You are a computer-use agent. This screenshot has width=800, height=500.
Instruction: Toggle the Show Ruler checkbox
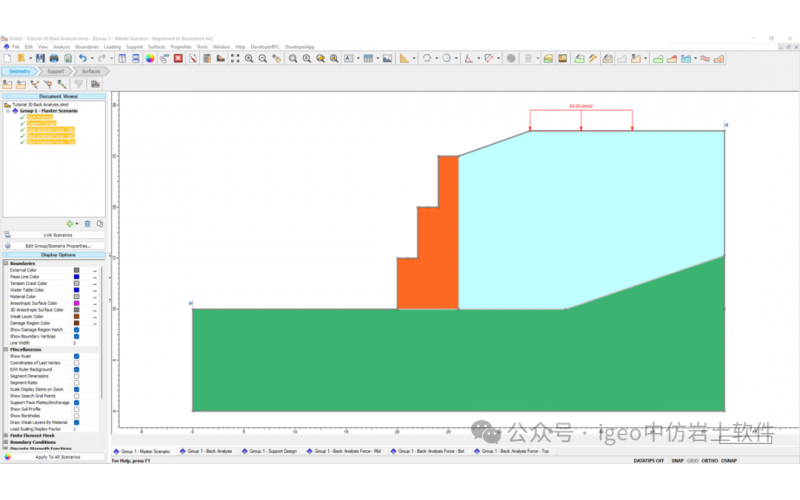point(76,356)
